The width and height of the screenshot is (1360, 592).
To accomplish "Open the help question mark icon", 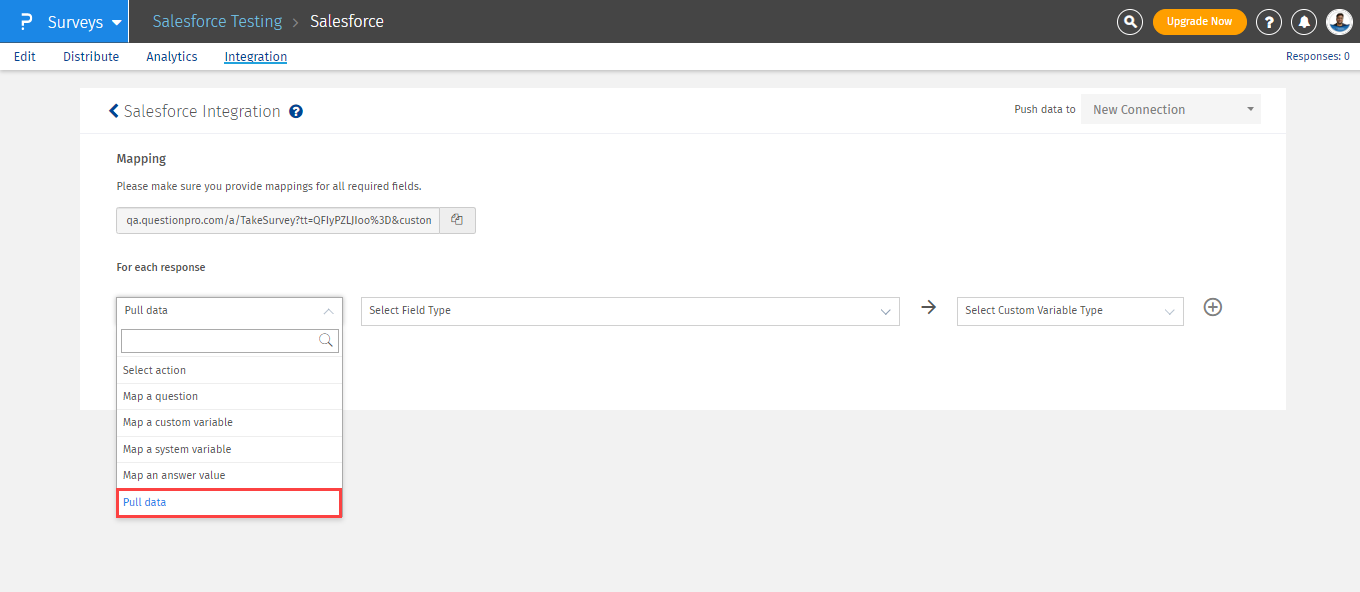I will 1269,22.
